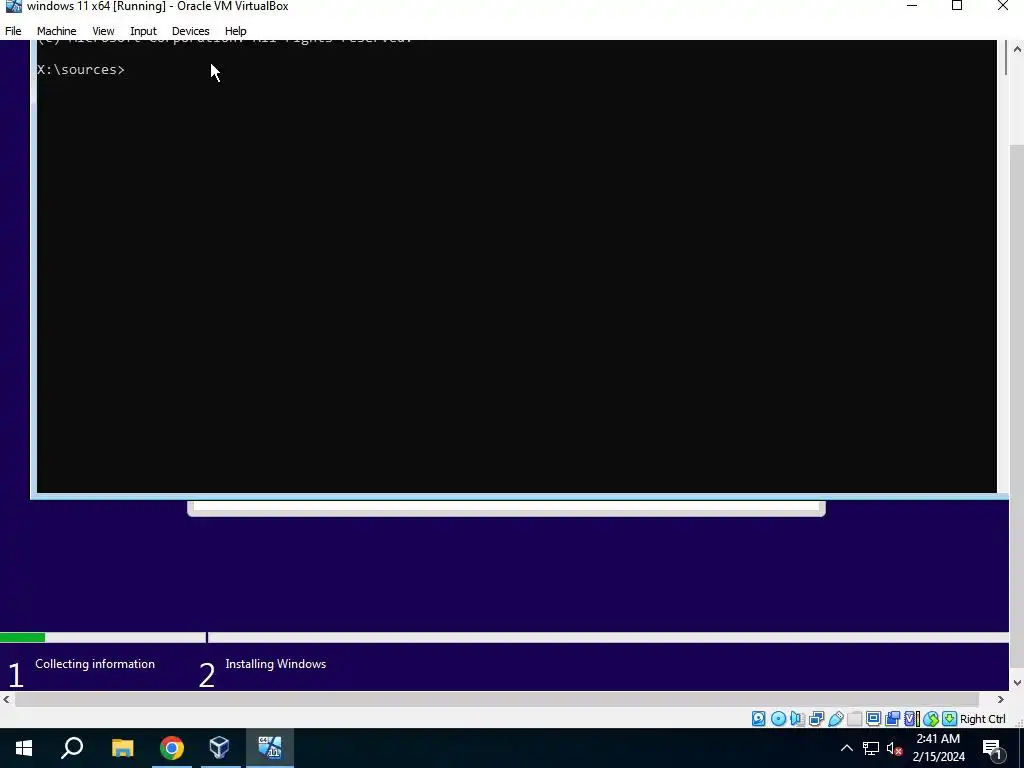Screen dimensions: 1024x768
Task: Click the horizontal scrollbar right arrow
Action: pyautogui.click(x=1000, y=699)
